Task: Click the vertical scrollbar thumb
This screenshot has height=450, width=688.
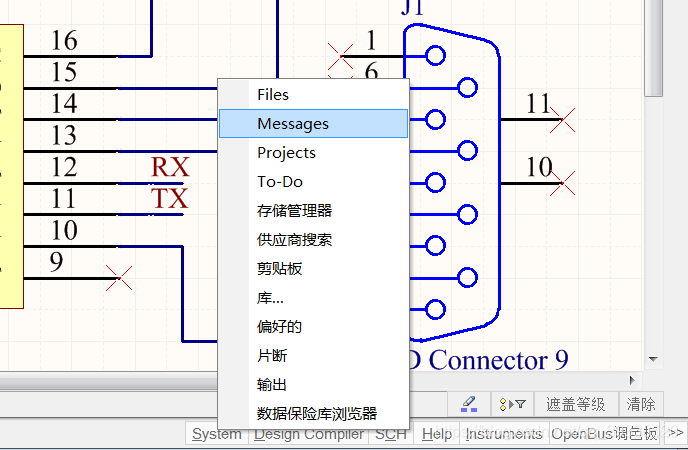Action: click(653, 47)
